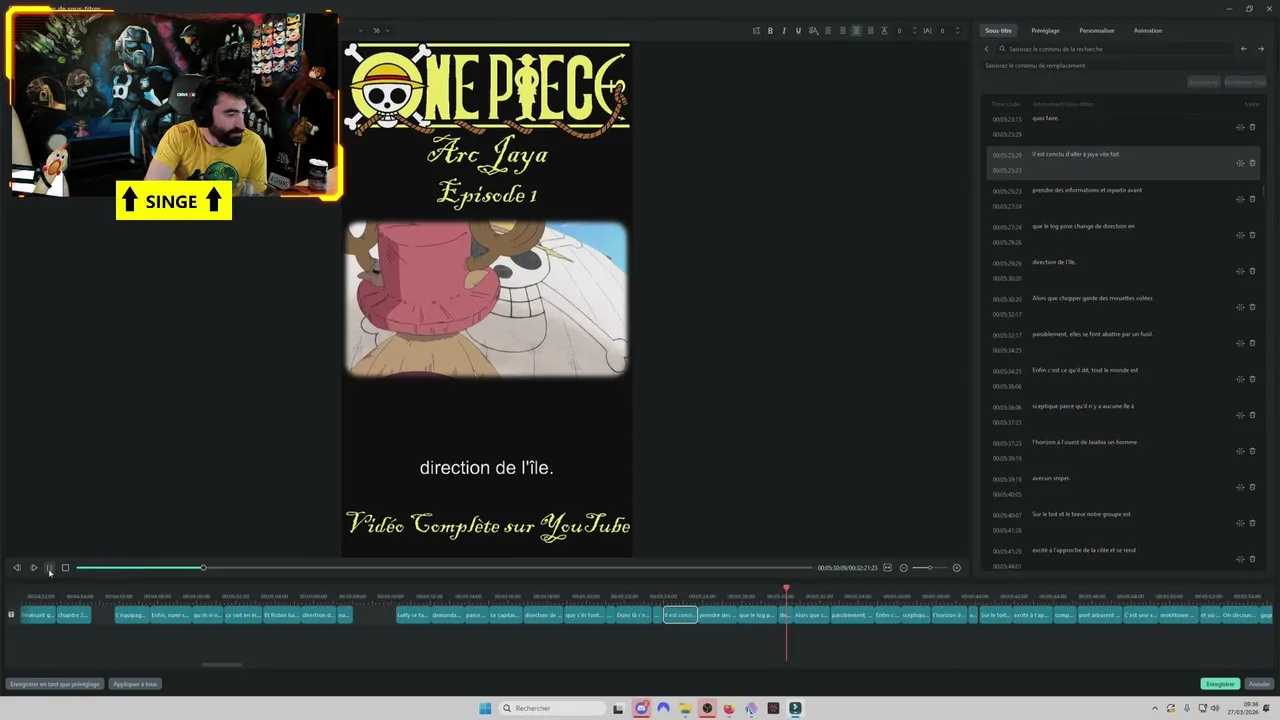Delete the 'avecun sniper.' subtitle row

click(1252, 487)
